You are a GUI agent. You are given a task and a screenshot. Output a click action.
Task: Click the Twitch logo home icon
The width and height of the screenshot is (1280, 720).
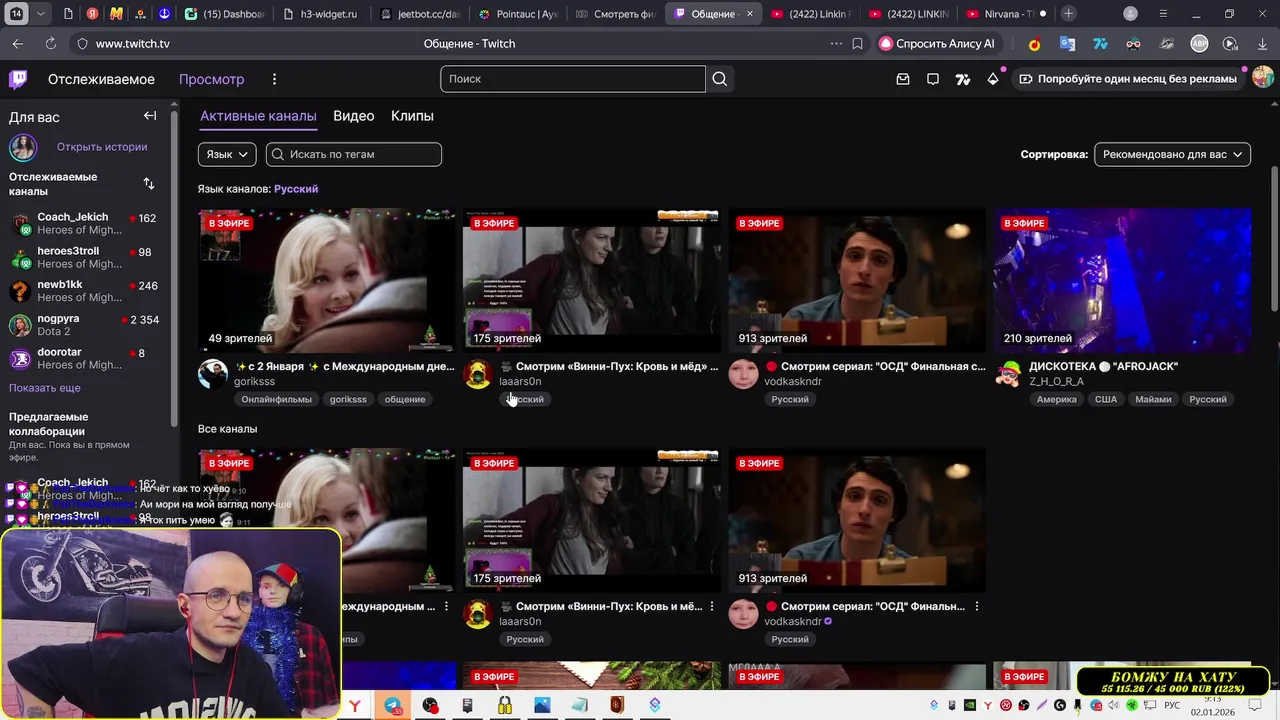point(18,79)
